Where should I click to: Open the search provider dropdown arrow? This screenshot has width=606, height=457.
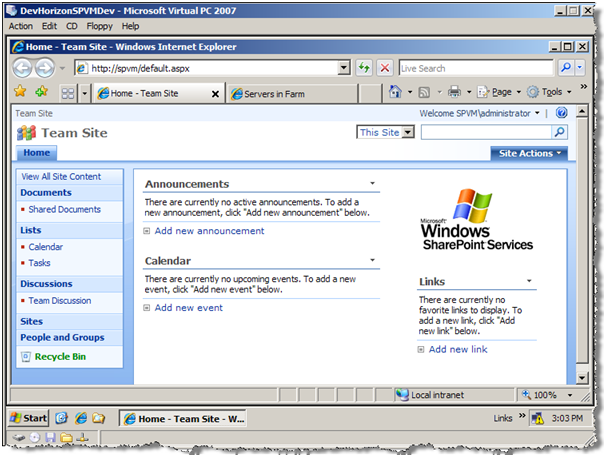(580, 68)
